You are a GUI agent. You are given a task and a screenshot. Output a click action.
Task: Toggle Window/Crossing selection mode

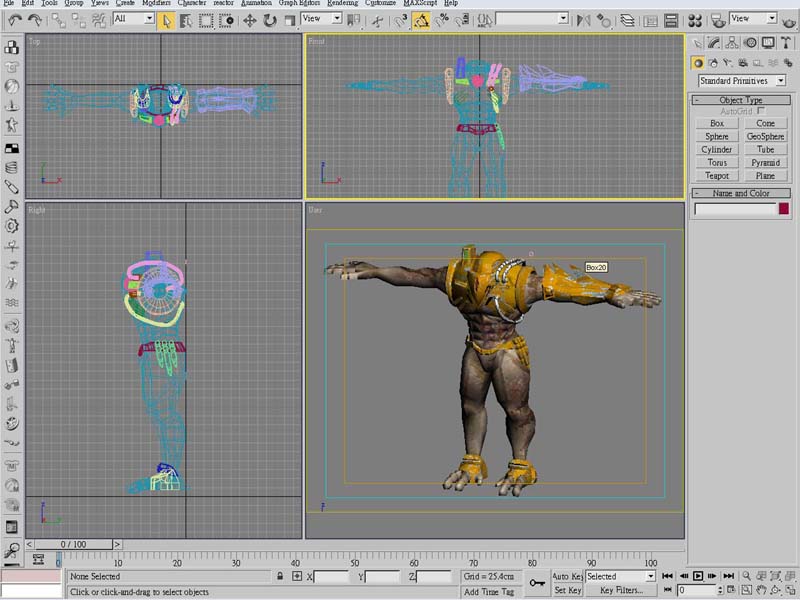click(227, 21)
